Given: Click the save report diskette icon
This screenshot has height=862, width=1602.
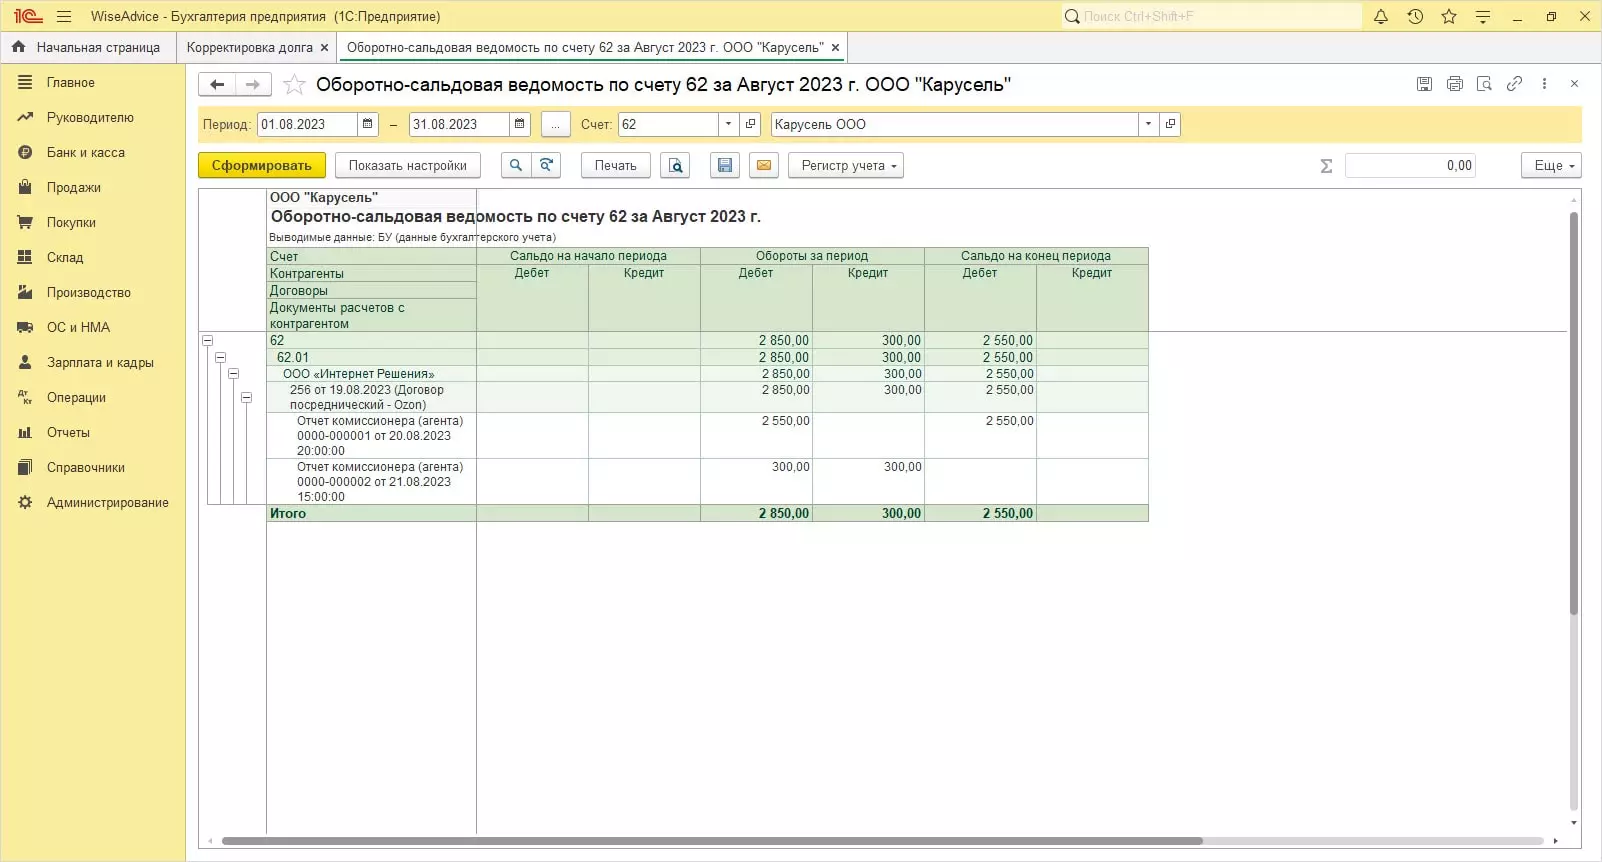Looking at the screenshot, I should coord(725,166).
